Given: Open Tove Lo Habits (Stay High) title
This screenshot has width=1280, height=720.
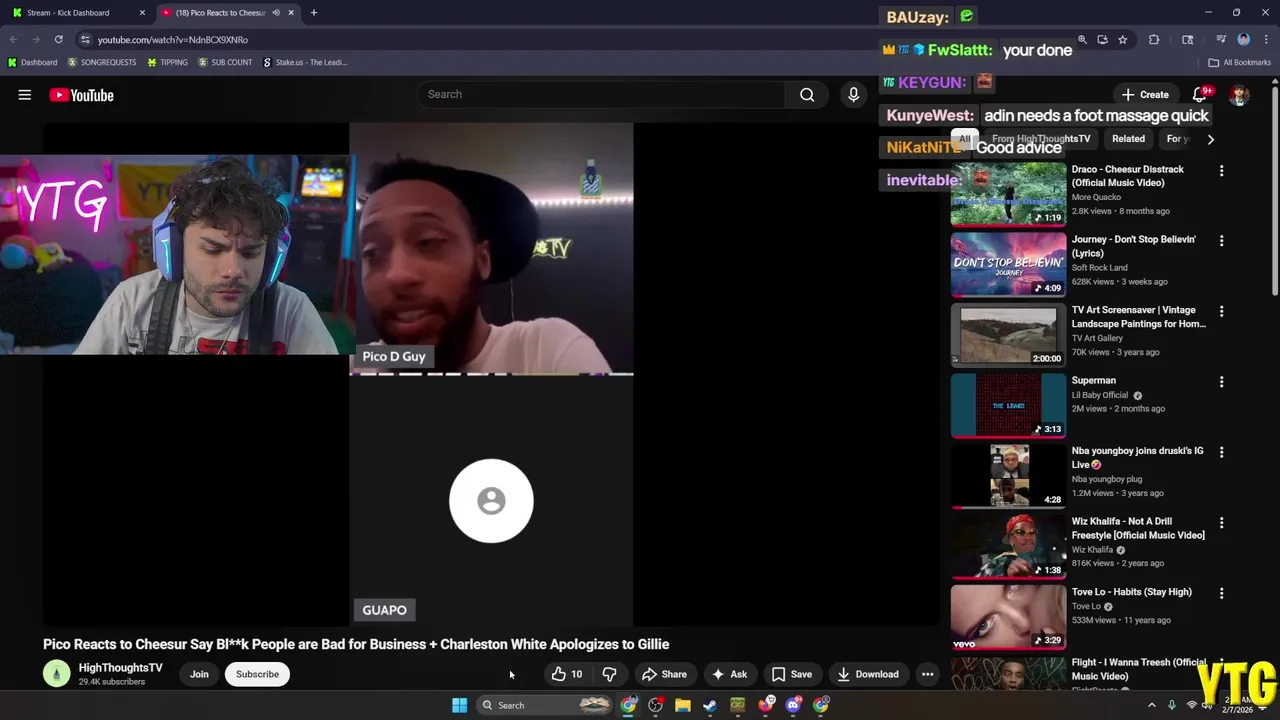Looking at the screenshot, I should coord(1132,592).
